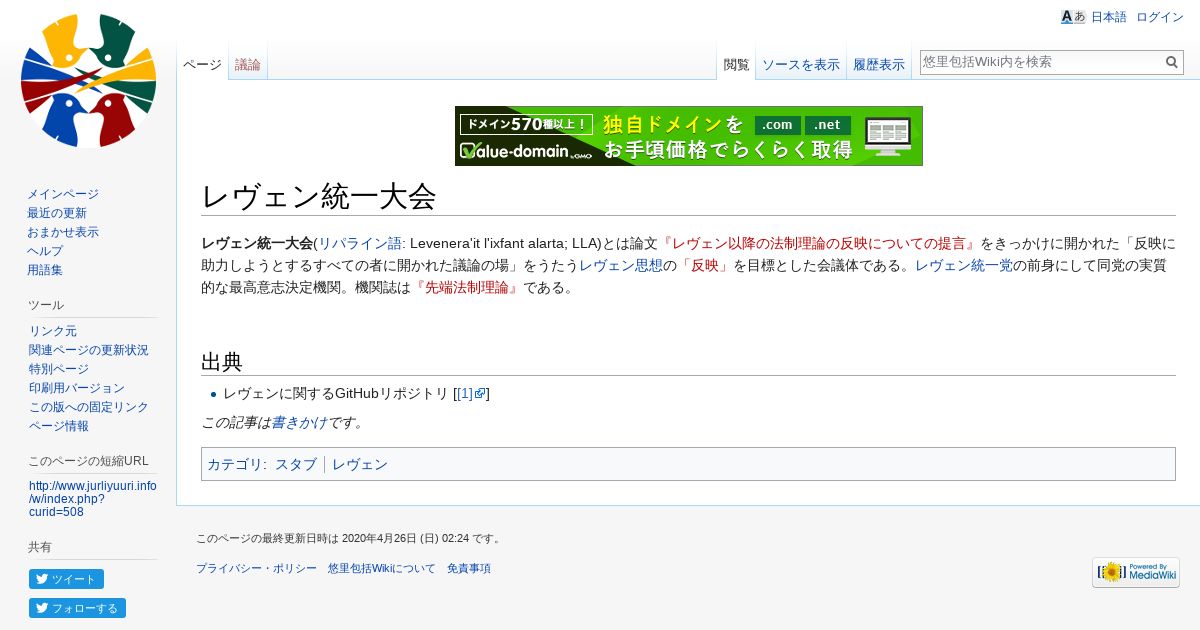Follow the リパライン語 link
Viewport: 1200px width, 630px height.
pos(360,243)
